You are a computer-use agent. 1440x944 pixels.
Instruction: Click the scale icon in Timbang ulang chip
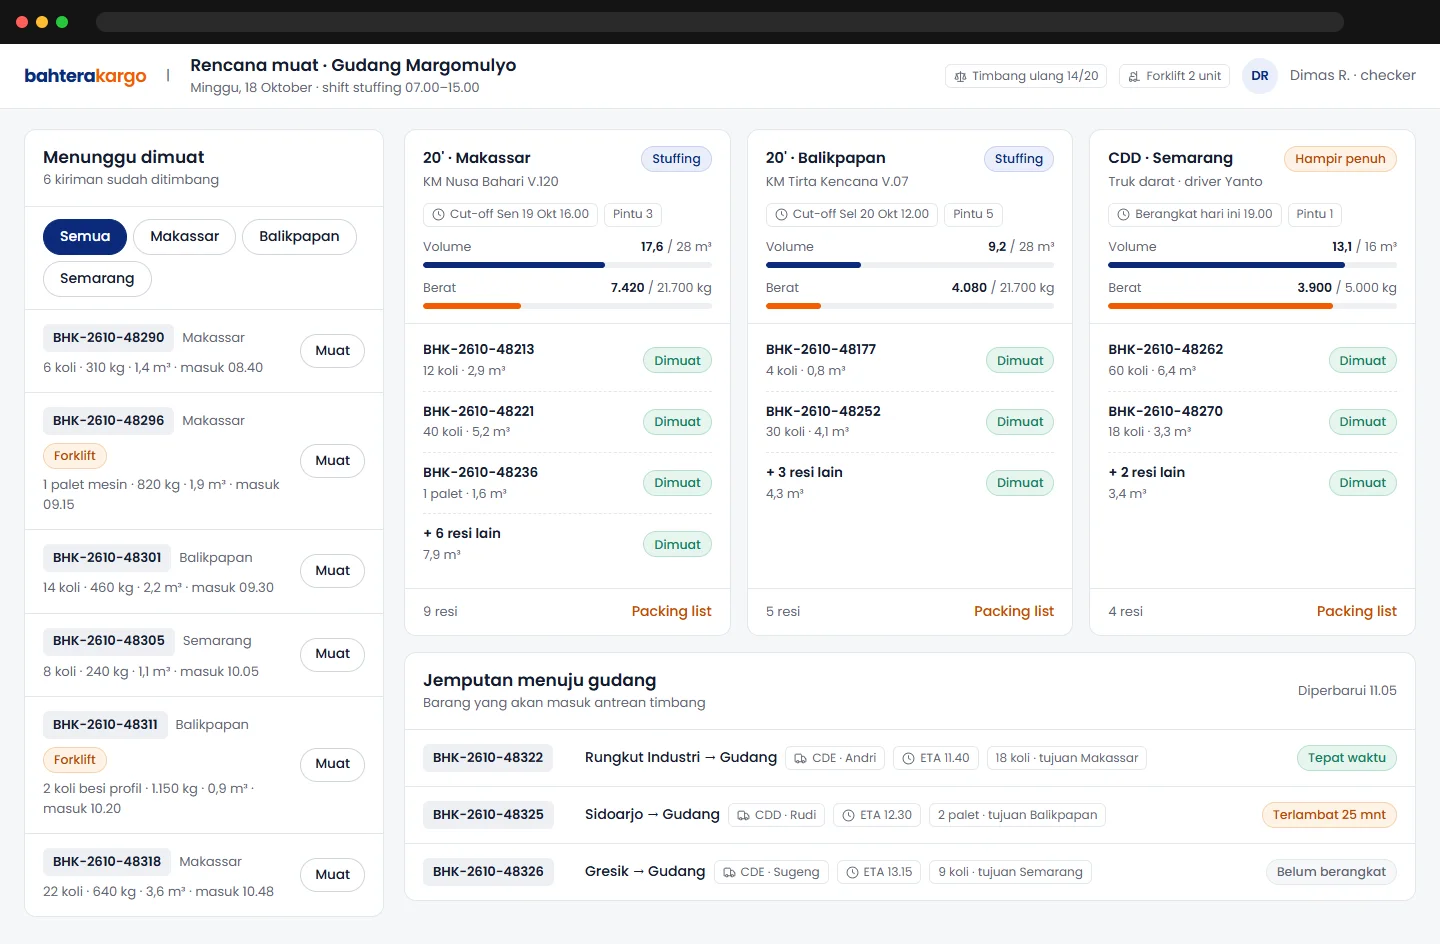960,76
